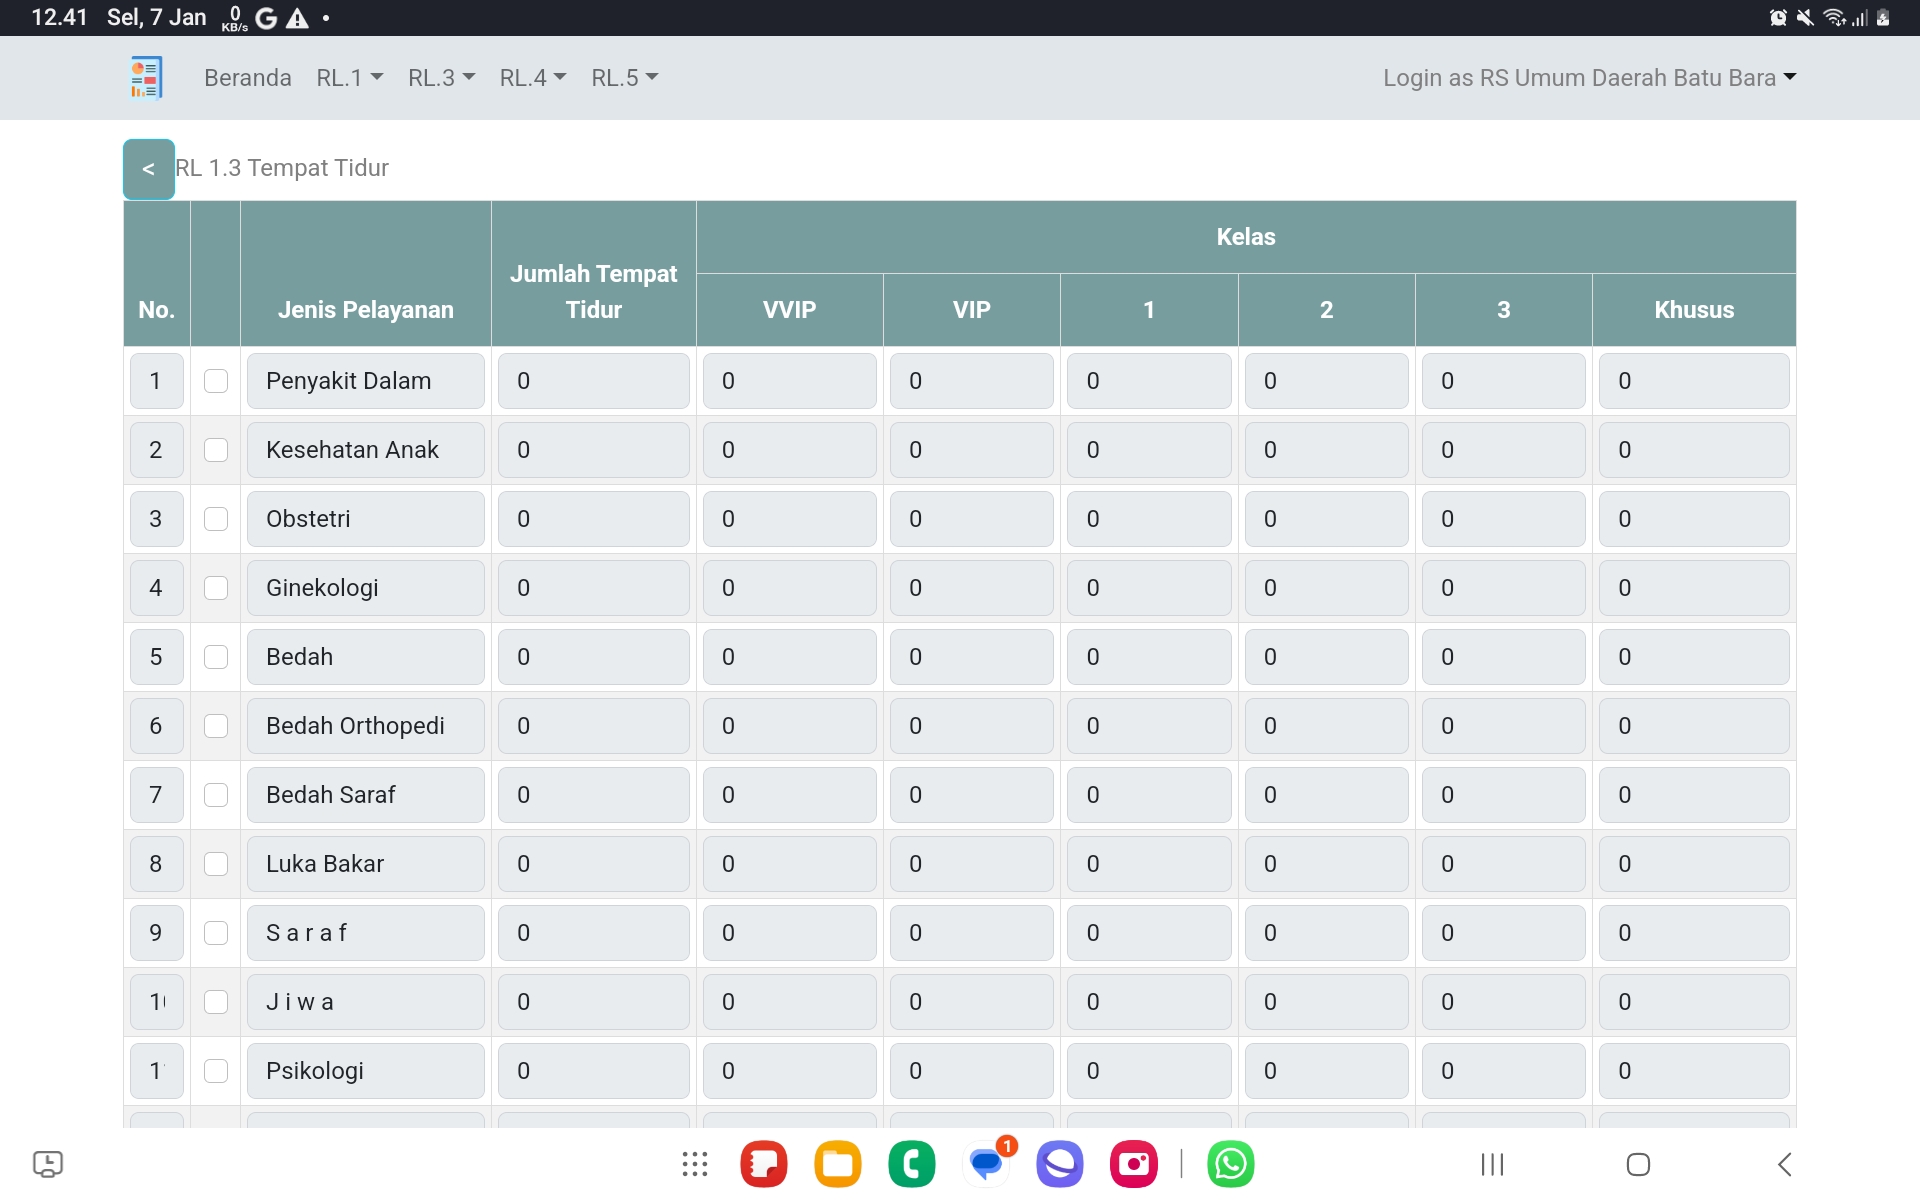The width and height of the screenshot is (1920, 1200).
Task: Click Kelas 1 field for Luka Bakar
Action: click(x=1149, y=864)
